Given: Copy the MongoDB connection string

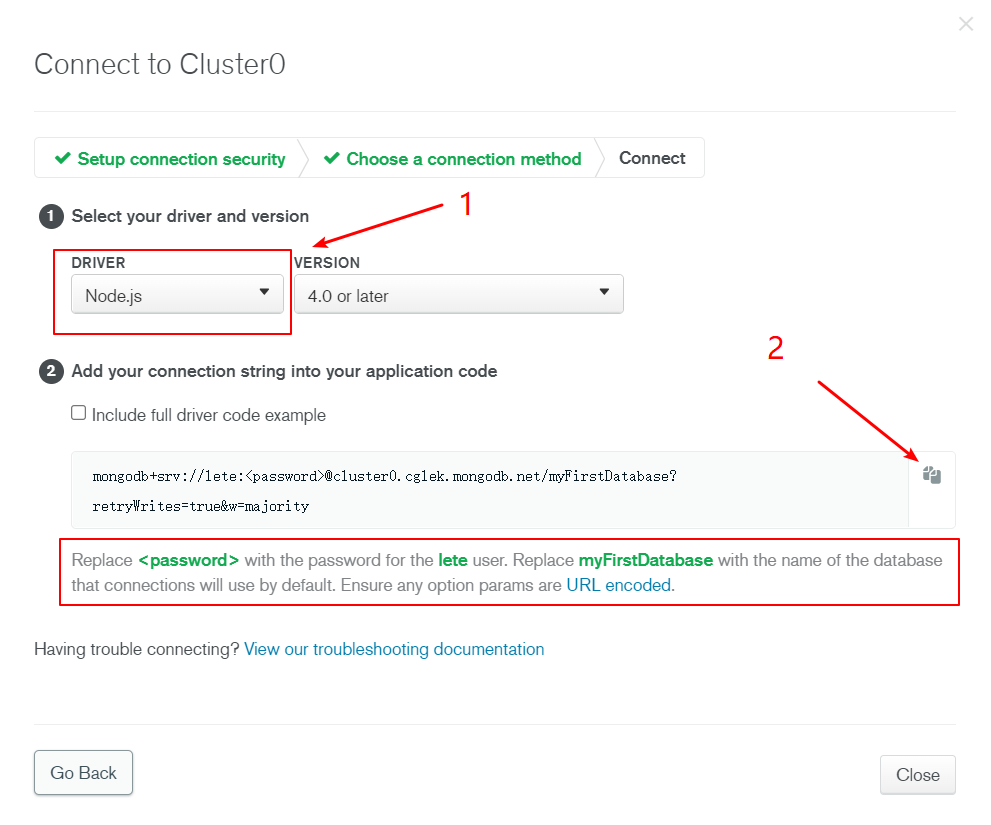Looking at the screenshot, I should 932,475.
